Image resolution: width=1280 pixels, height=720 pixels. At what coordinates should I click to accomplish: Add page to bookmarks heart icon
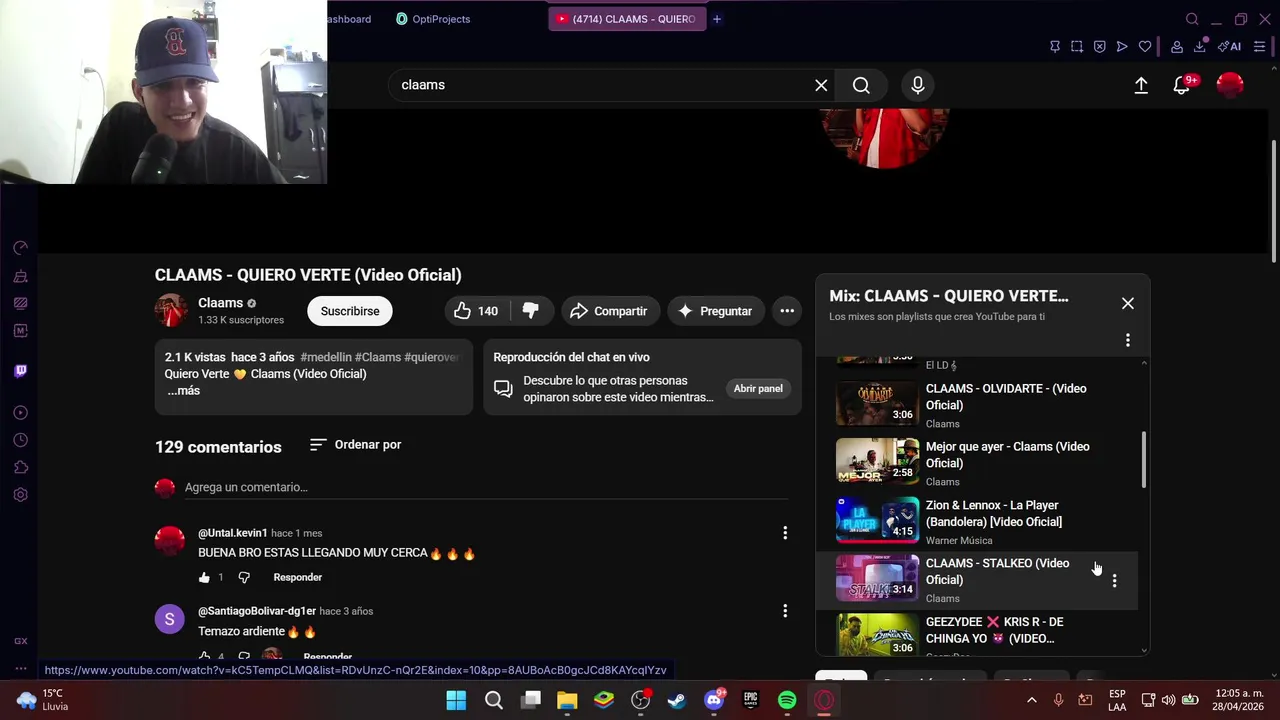[x=1145, y=47]
